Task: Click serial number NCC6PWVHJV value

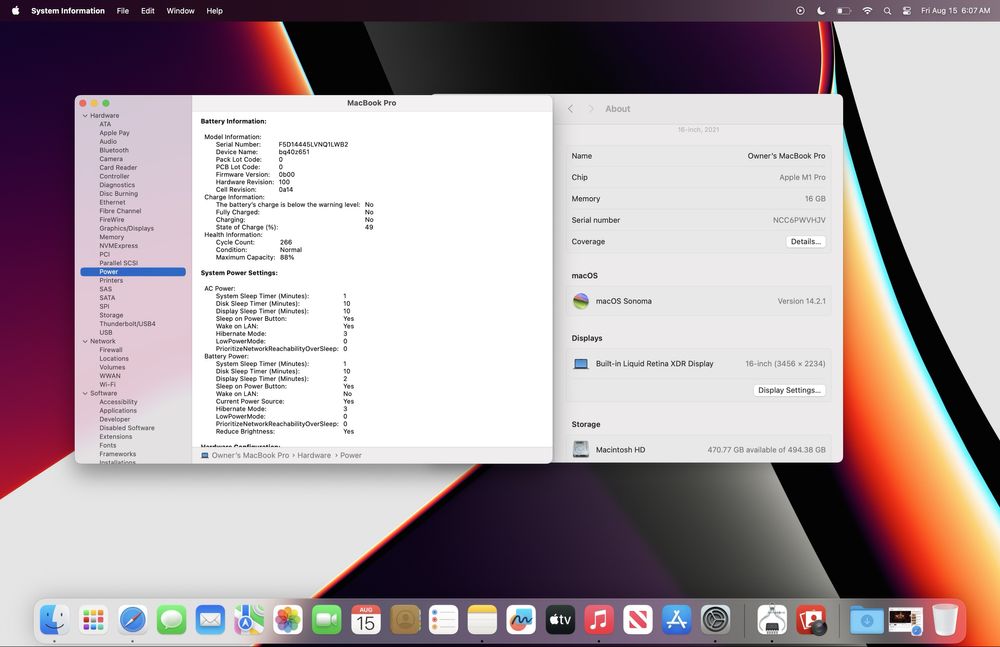Action: click(x=799, y=220)
